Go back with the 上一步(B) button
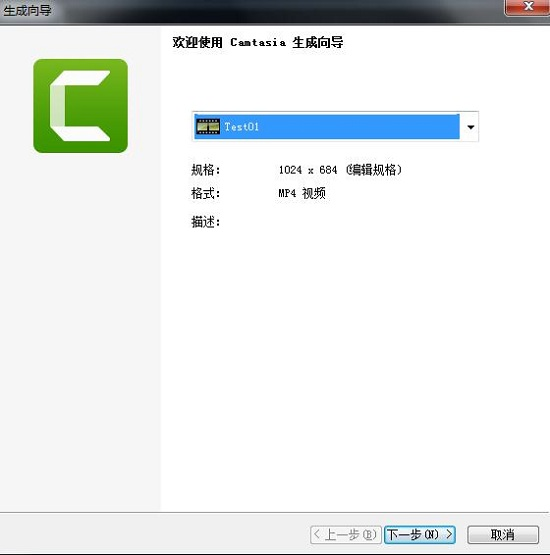Viewport: 550px width, 555px height. point(345,534)
